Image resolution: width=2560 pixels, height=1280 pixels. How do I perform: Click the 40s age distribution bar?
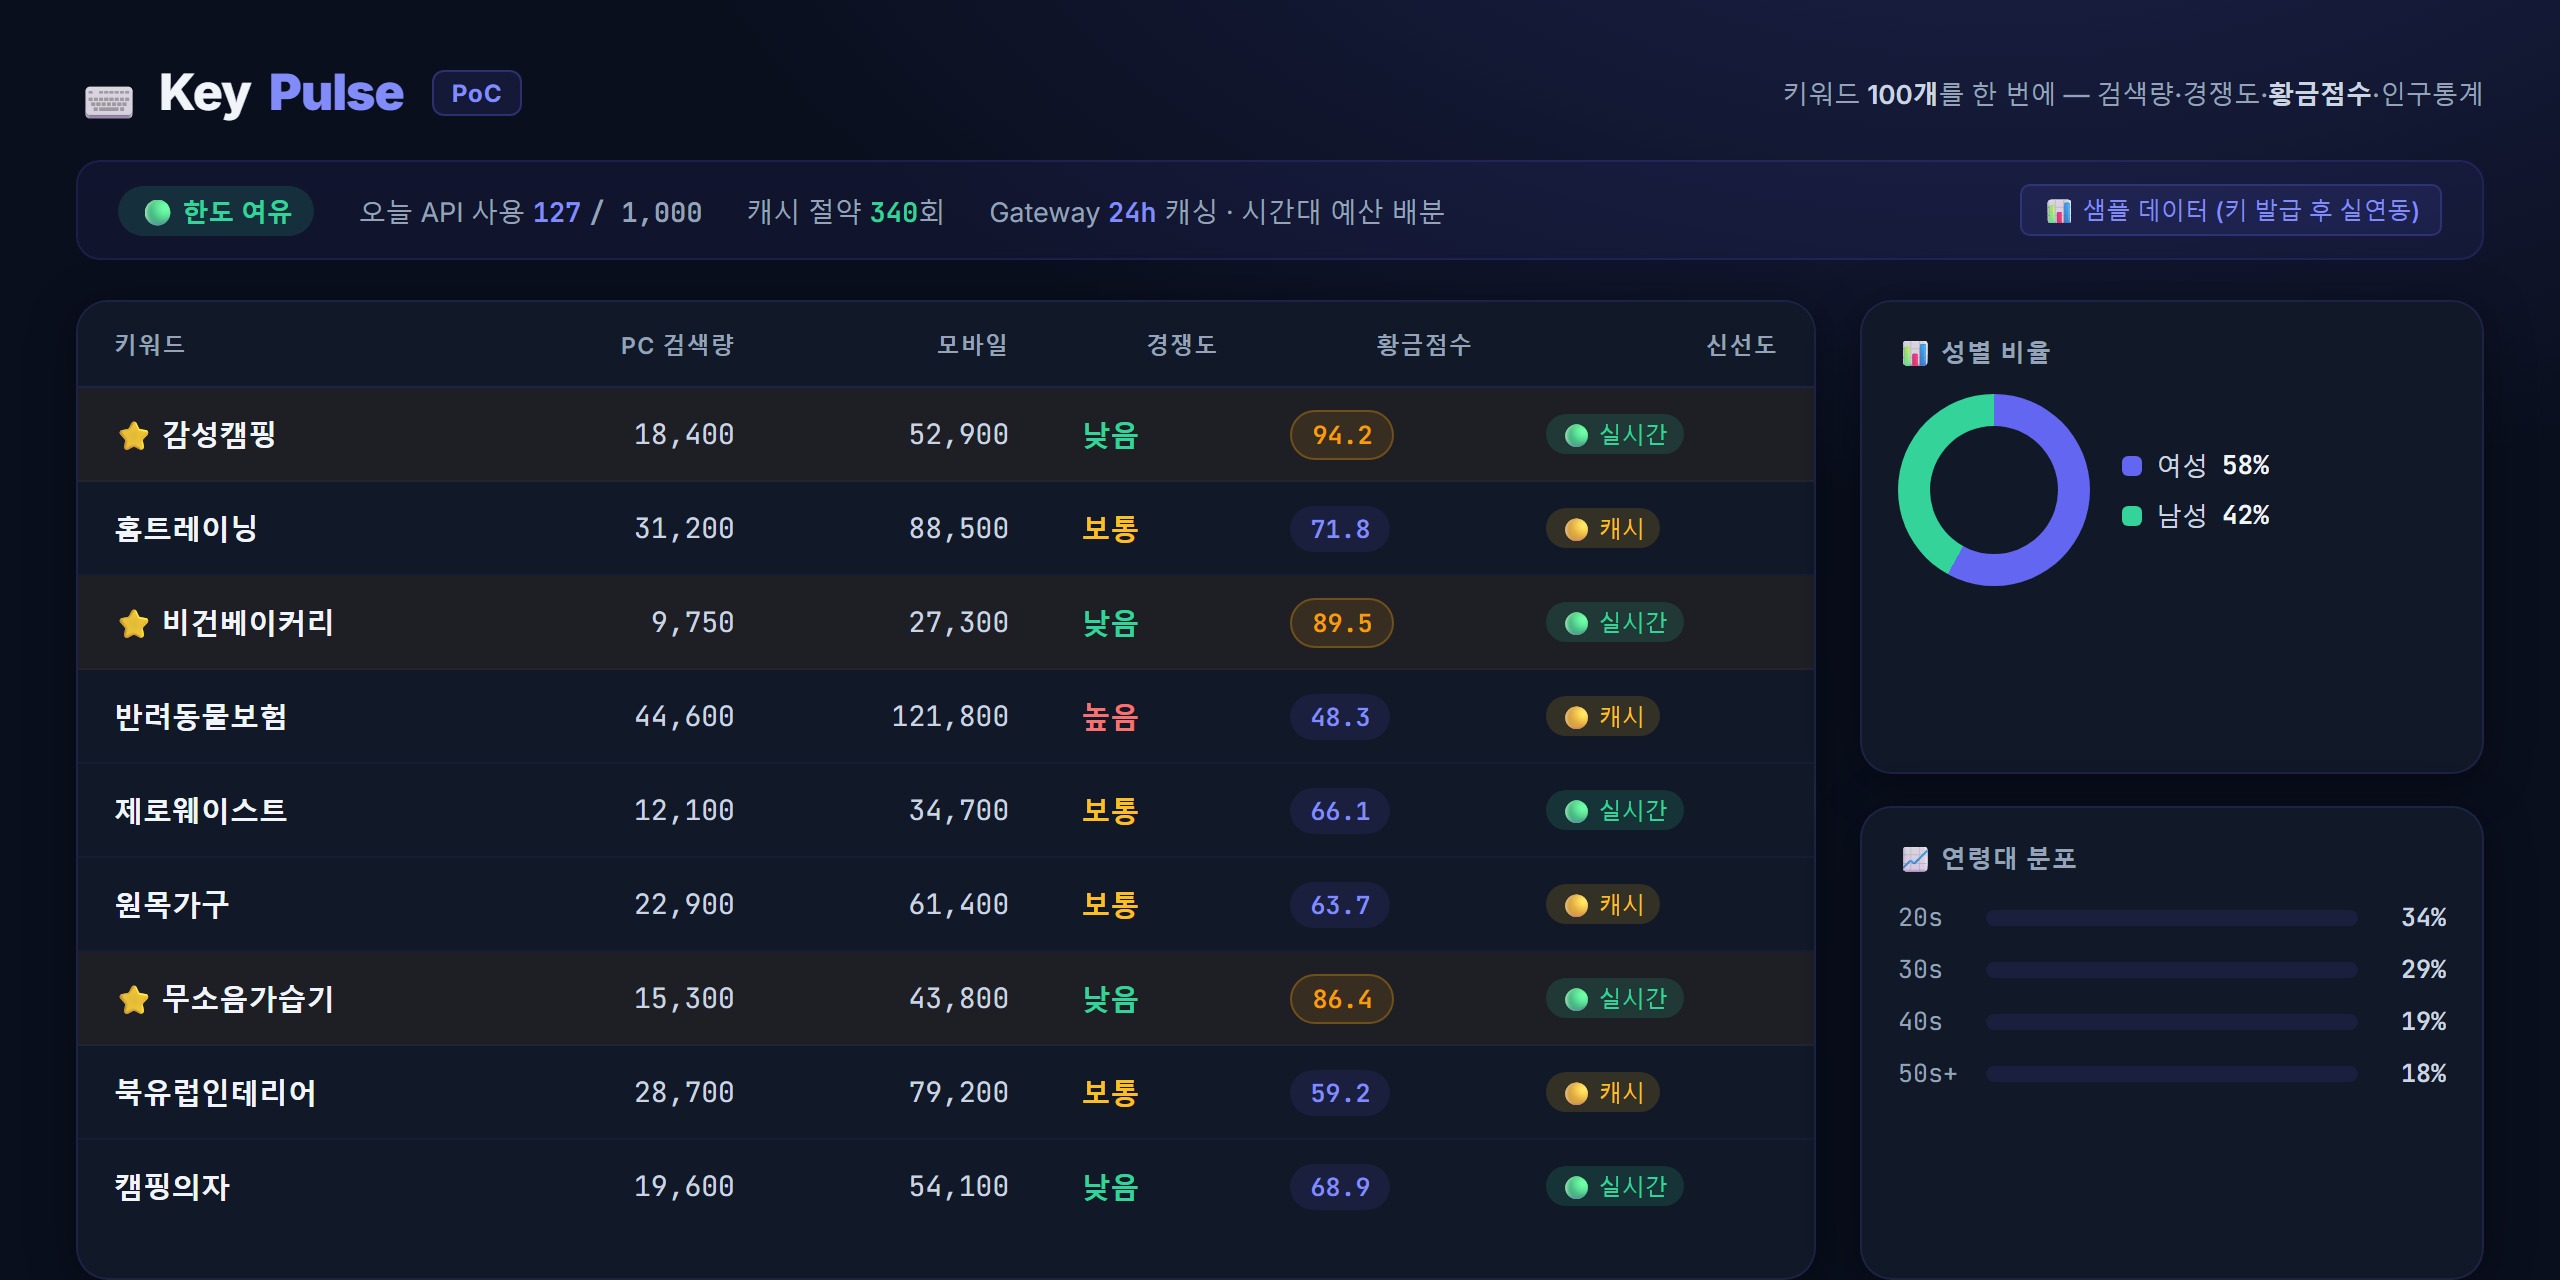(2171, 1022)
